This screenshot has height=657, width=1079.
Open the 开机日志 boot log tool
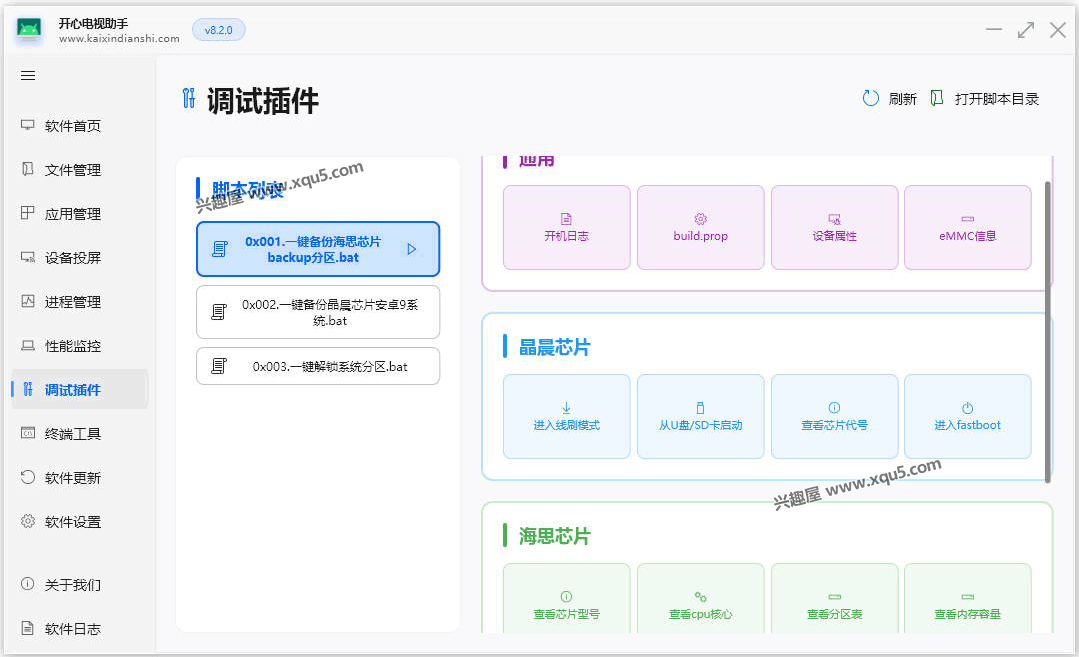(566, 227)
